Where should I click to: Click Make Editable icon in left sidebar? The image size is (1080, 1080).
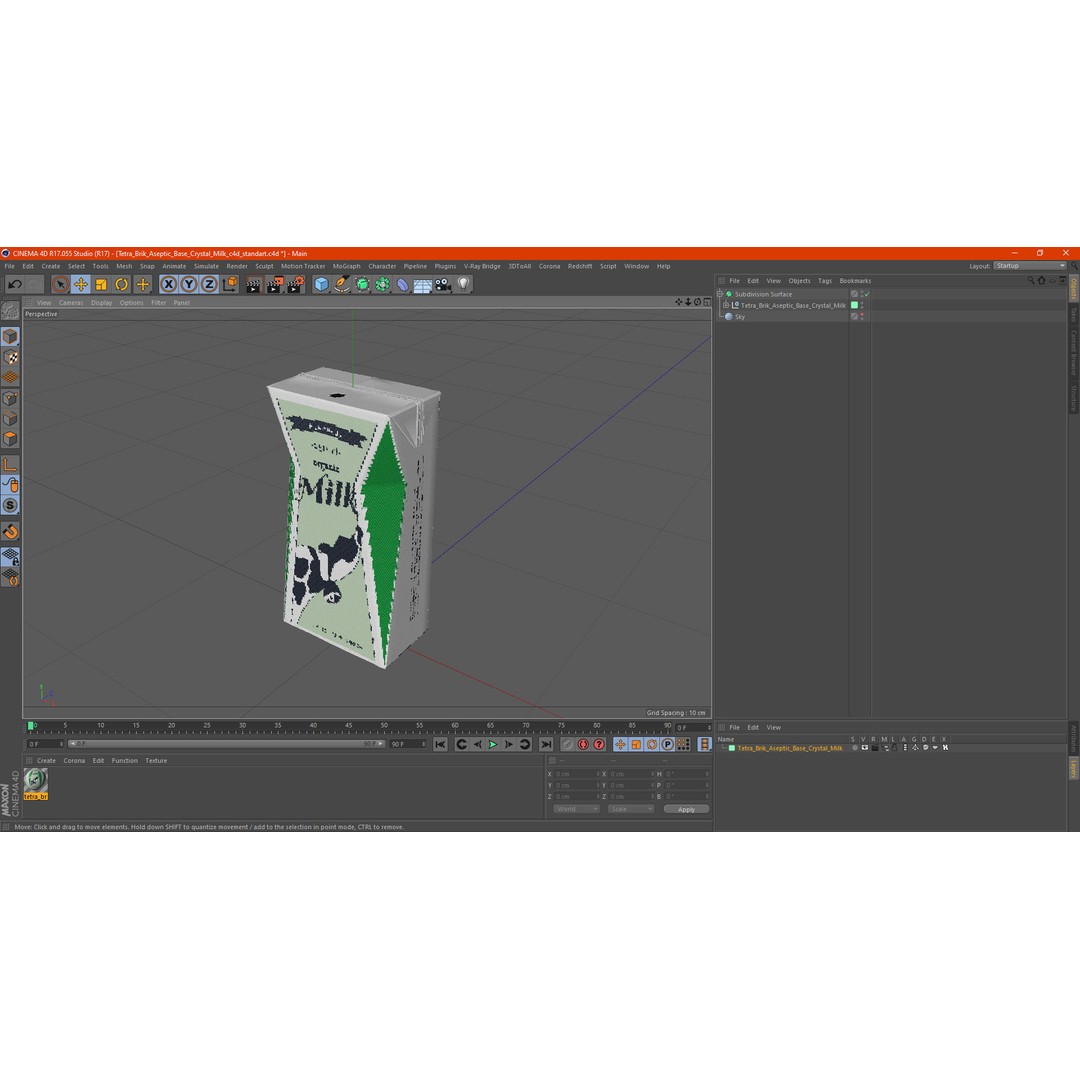pos(10,311)
